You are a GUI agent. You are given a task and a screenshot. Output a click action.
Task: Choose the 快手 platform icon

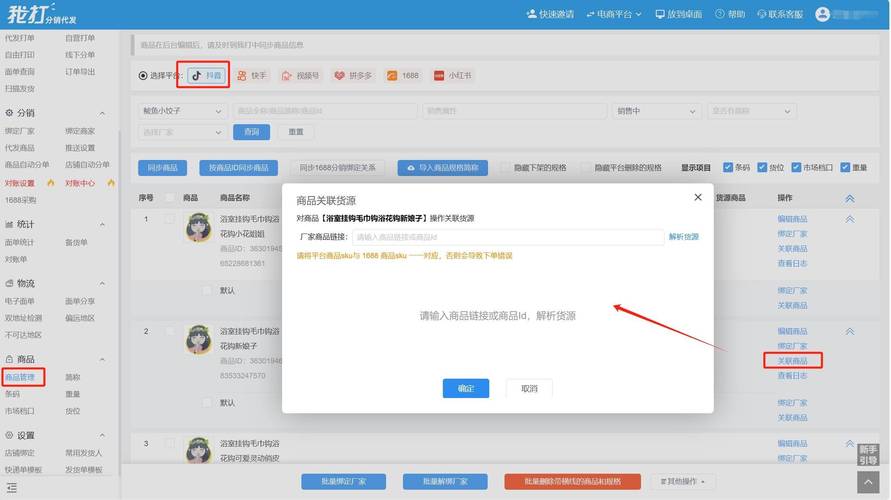pyautogui.click(x=242, y=75)
